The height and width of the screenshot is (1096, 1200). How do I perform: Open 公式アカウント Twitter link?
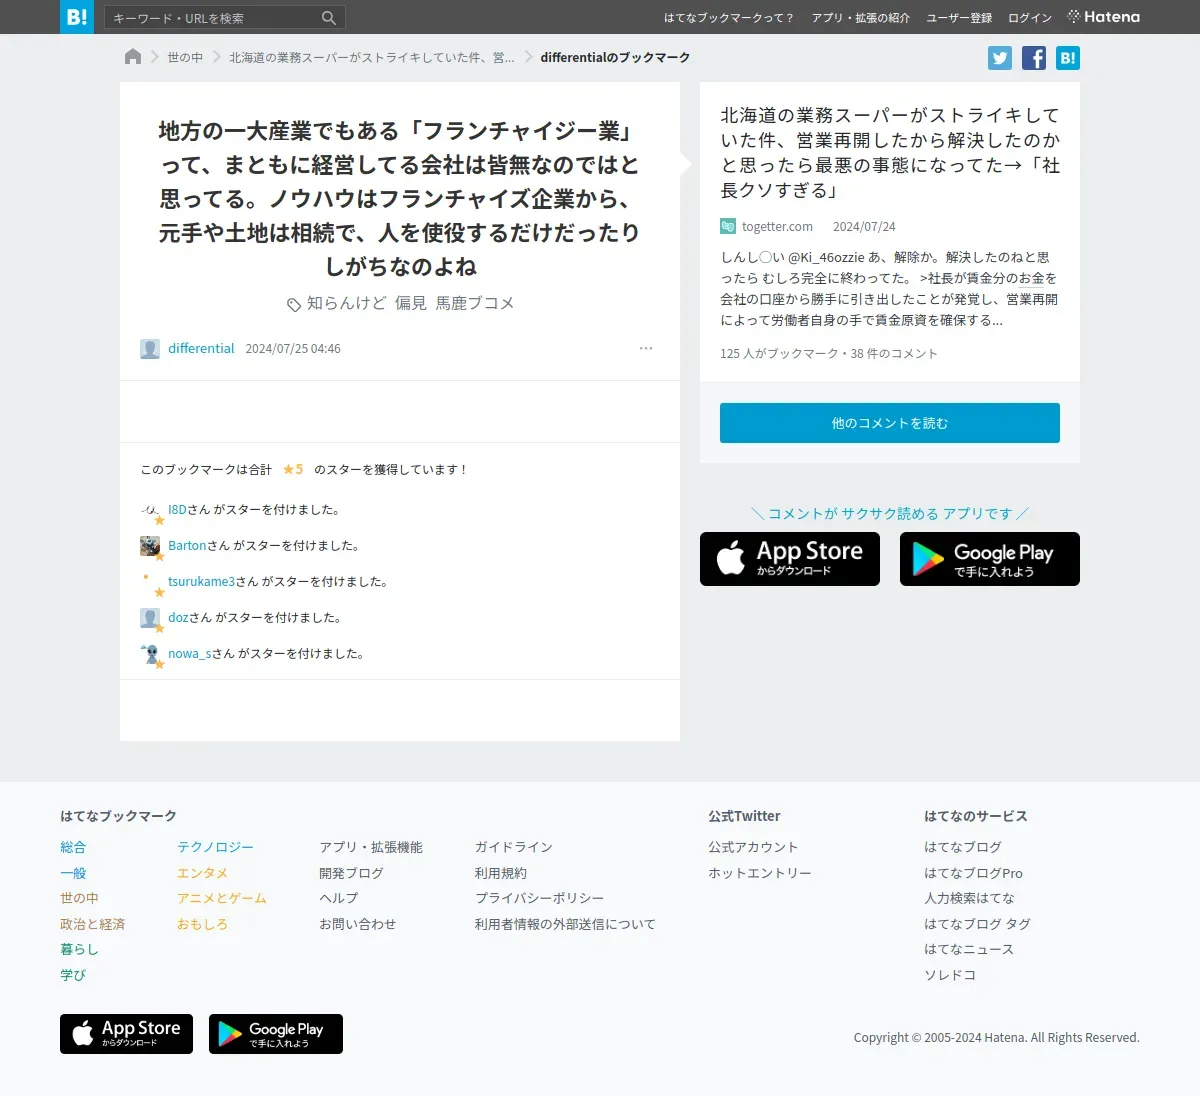(x=753, y=847)
